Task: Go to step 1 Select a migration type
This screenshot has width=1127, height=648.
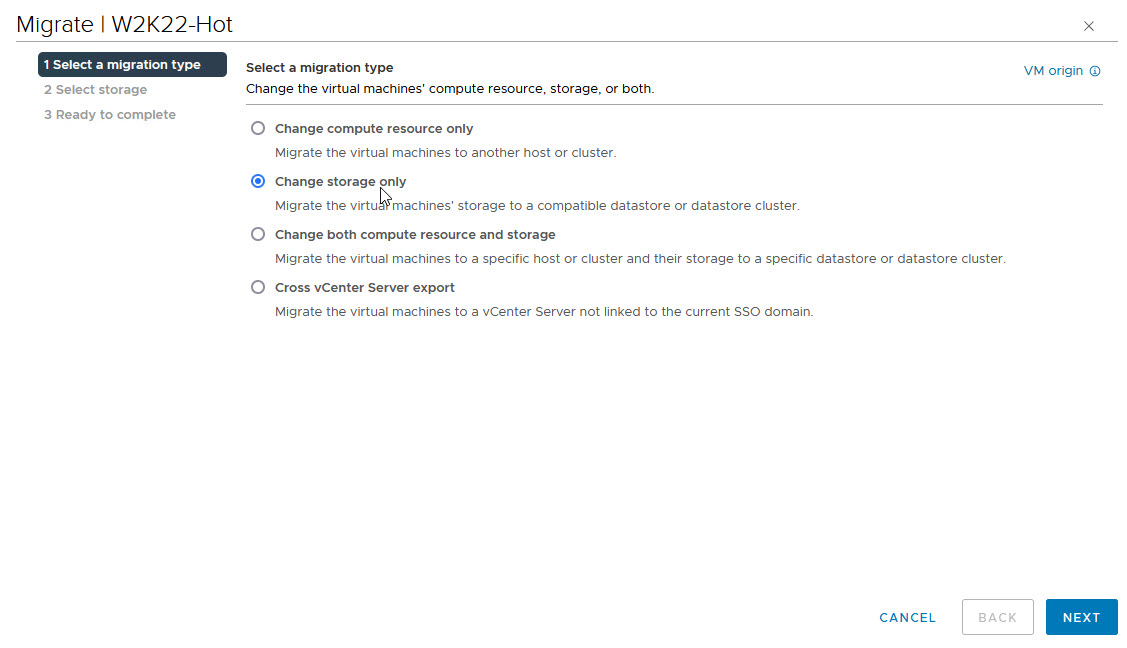Action: pos(132,65)
